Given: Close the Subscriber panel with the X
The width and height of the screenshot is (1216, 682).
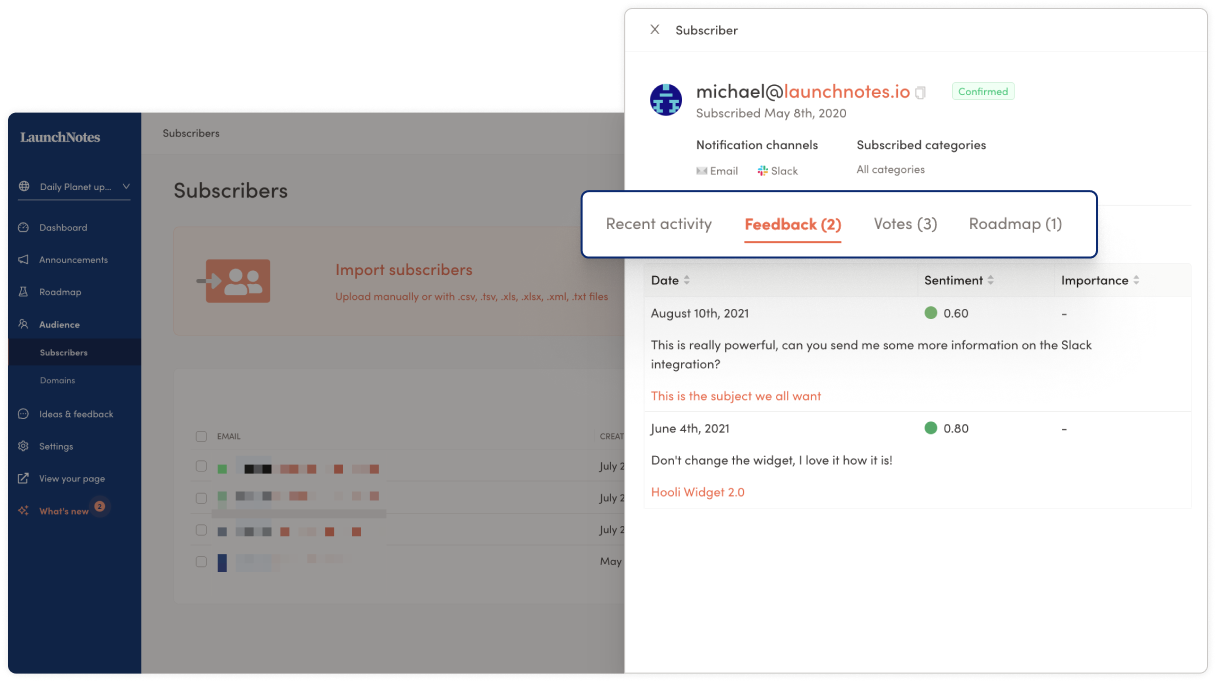Looking at the screenshot, I should (x=655, y=30).
